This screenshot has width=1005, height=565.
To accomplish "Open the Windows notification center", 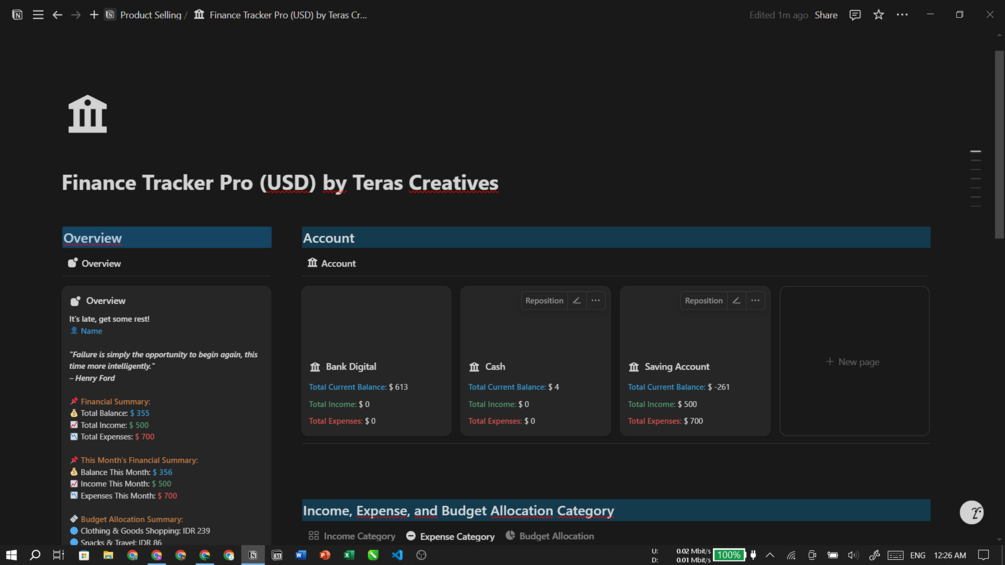I will pos(984,555).
